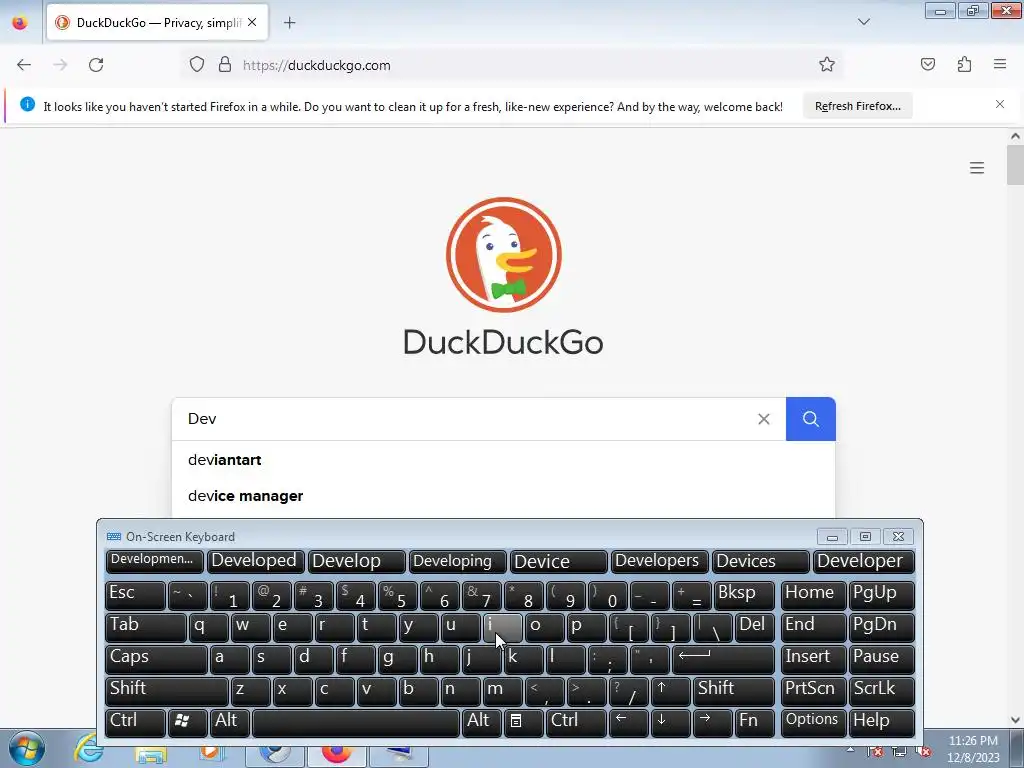Click the Help key on keyboard
The image size is (1024, 768).
(881, 722)
